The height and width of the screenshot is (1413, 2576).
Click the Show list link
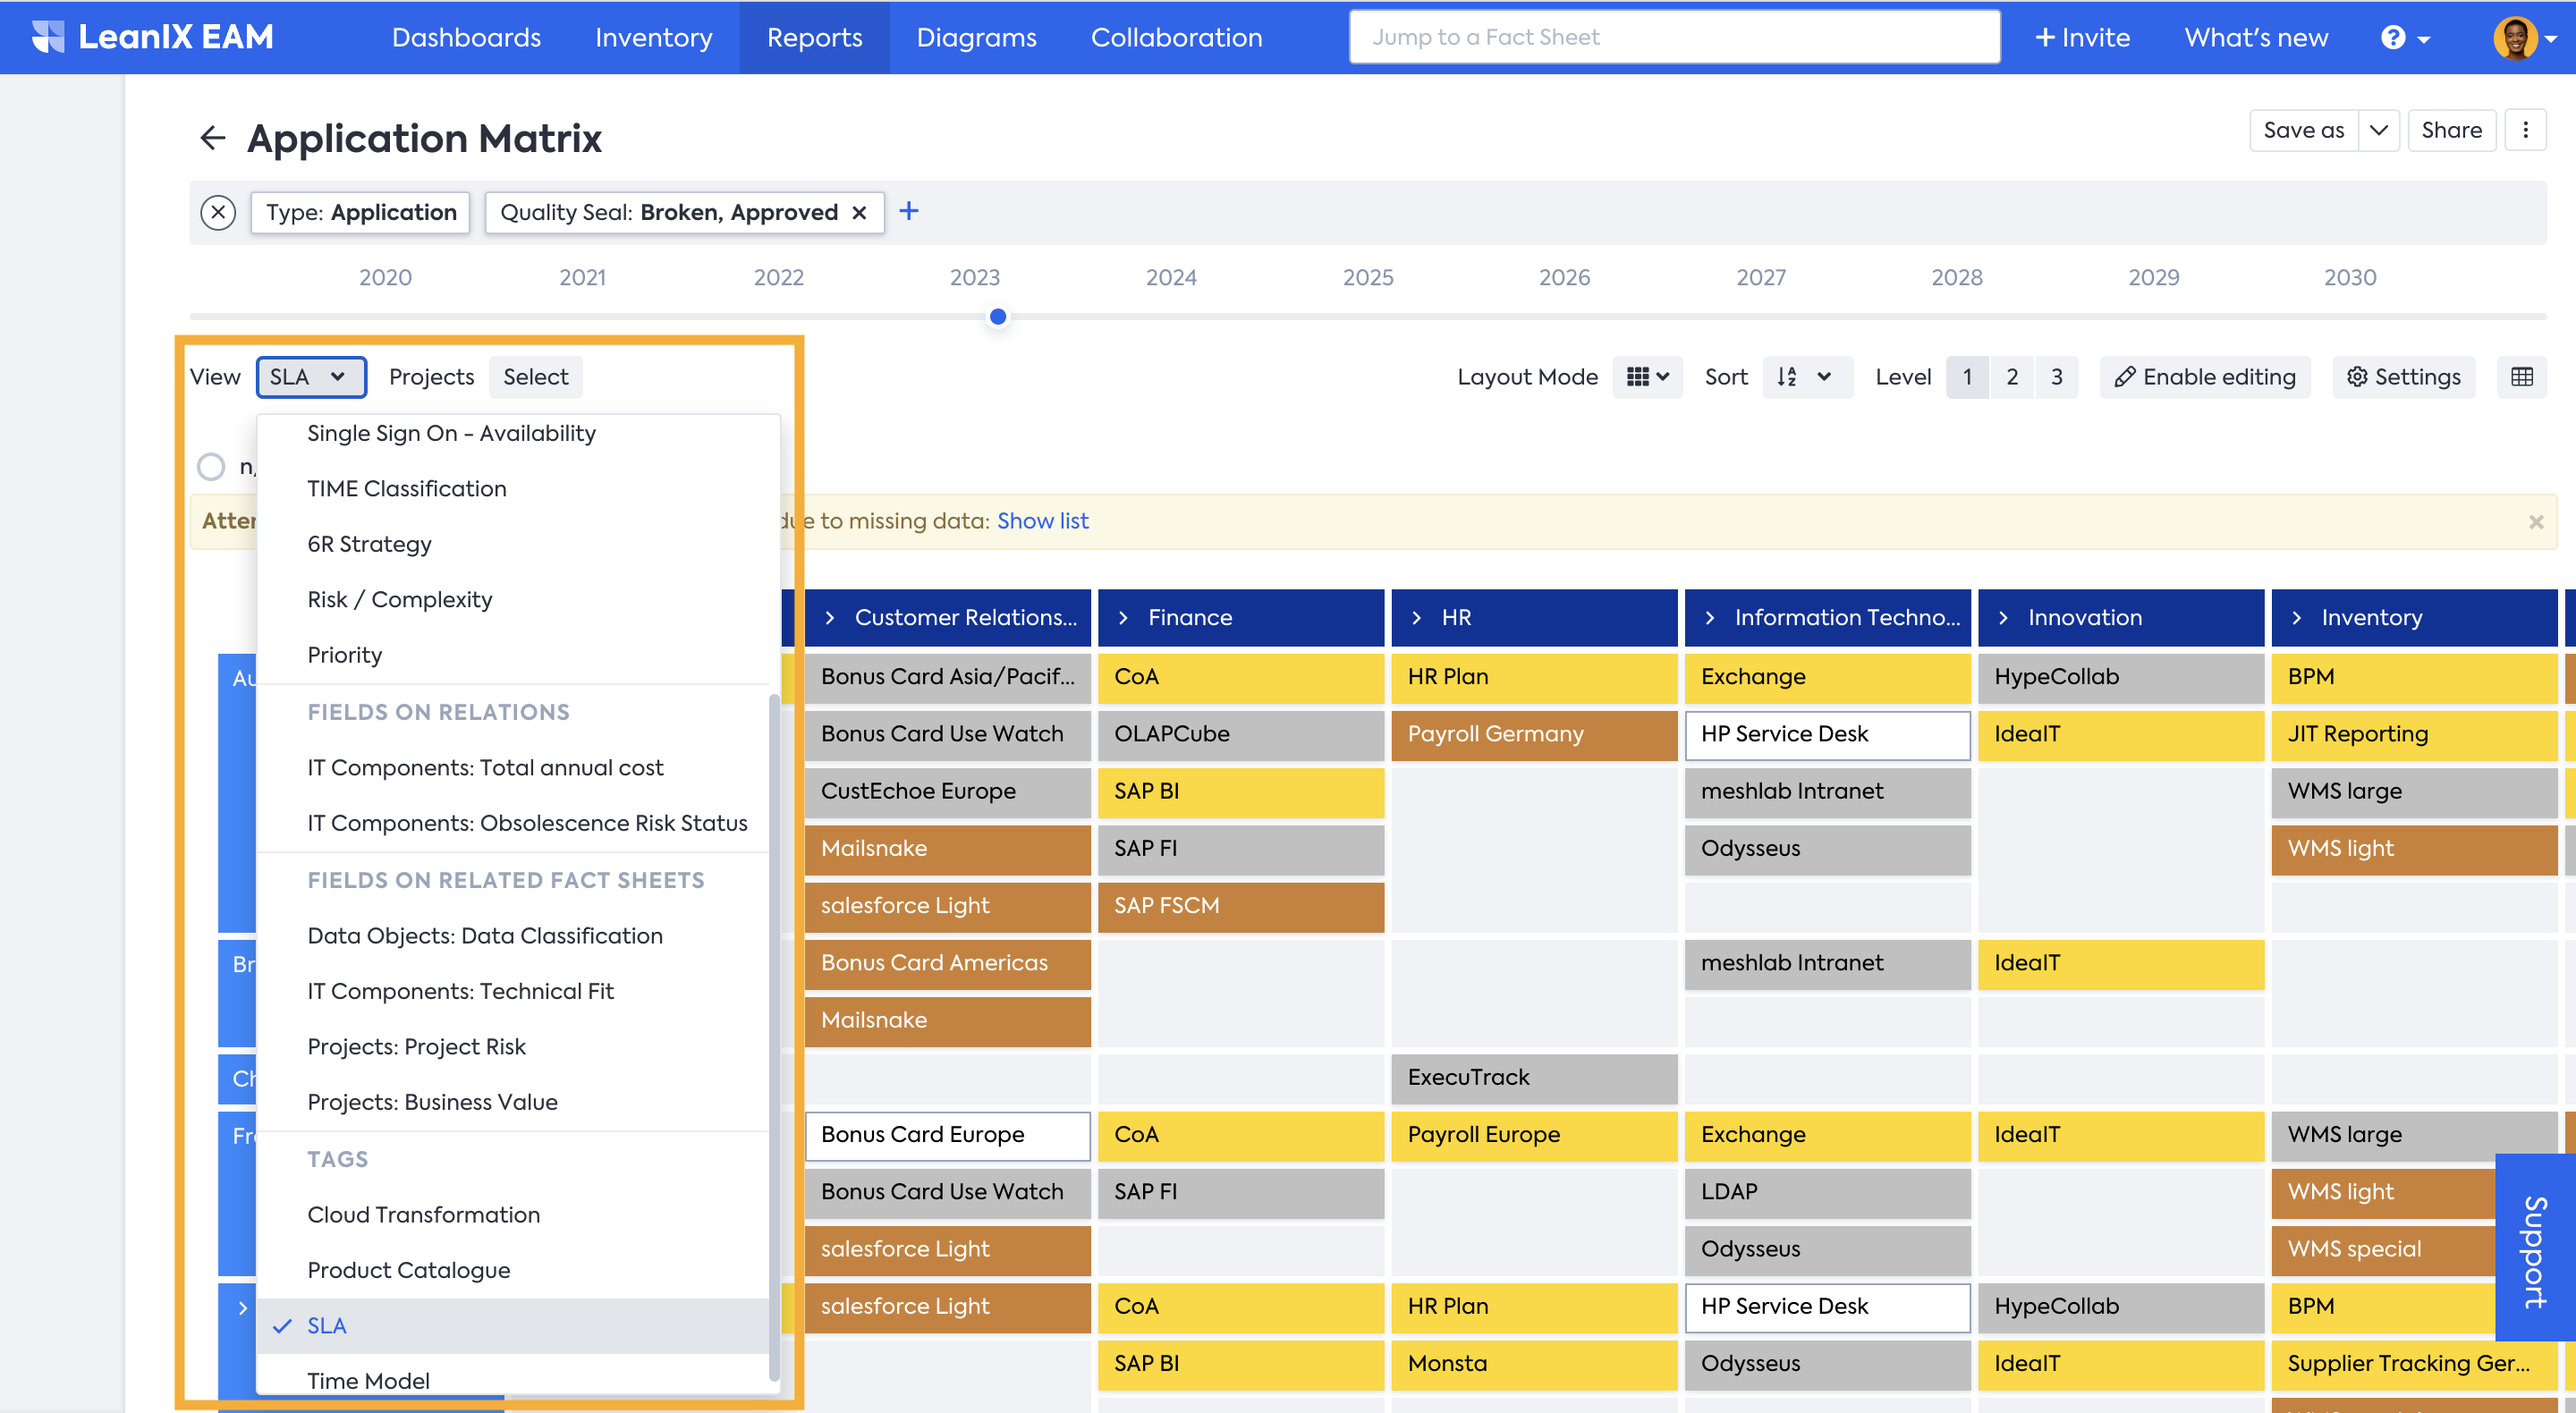point(1042,520)
